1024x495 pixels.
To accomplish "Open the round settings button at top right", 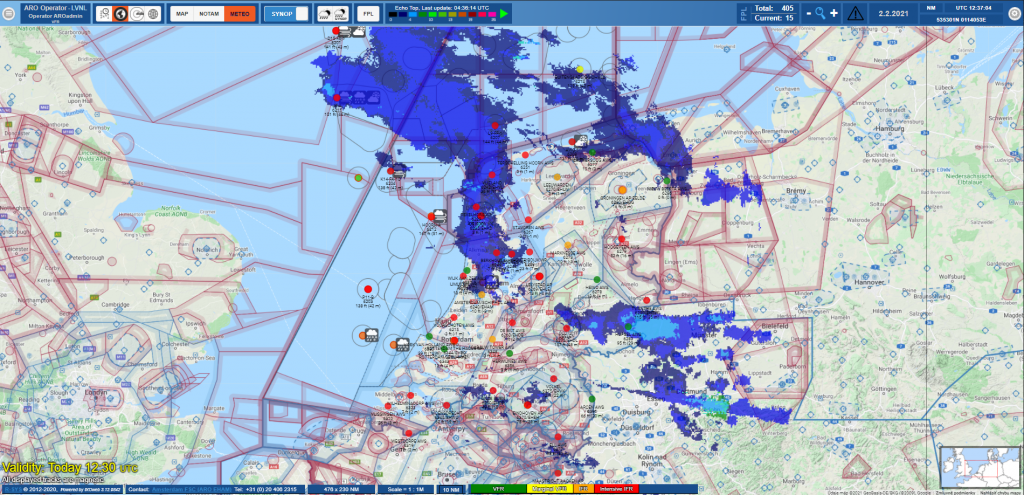I will click(x=1014, y=14).
